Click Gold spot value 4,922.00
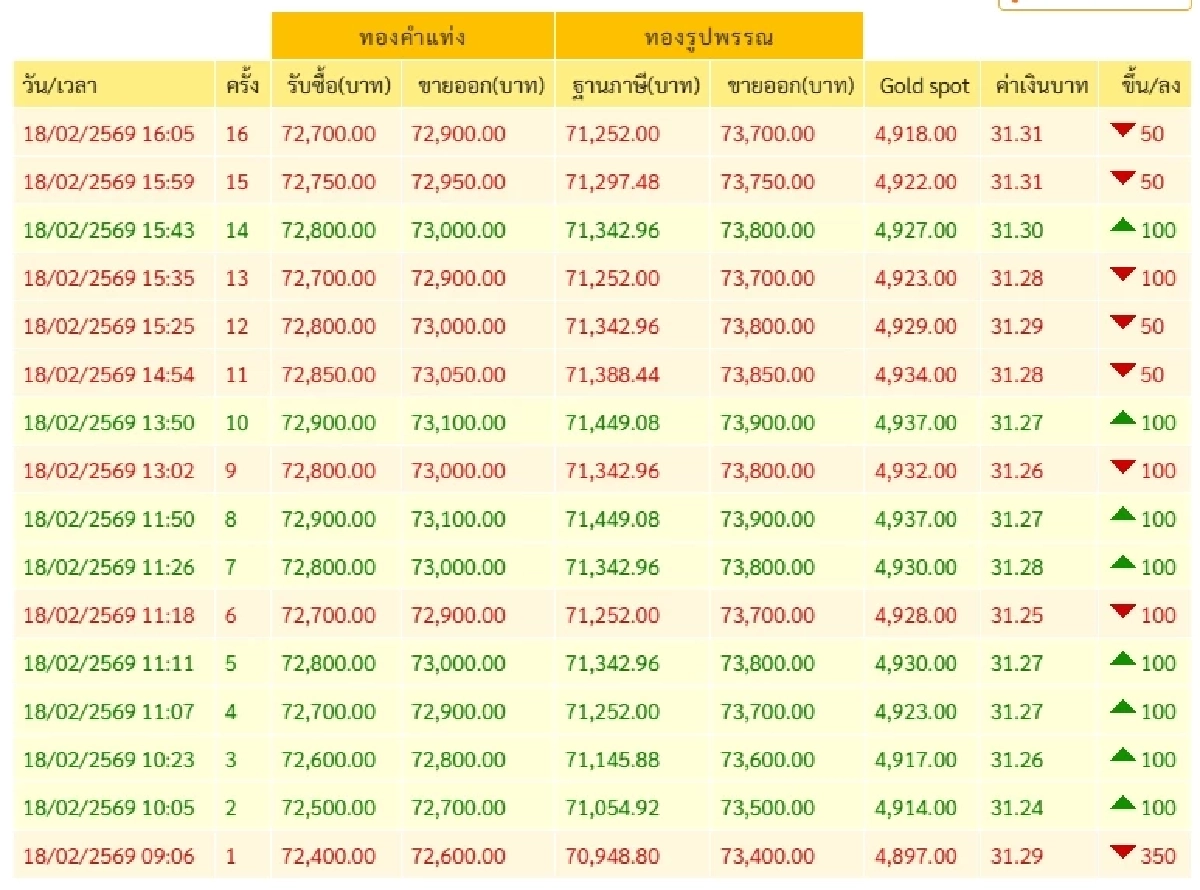 point(916,182)
